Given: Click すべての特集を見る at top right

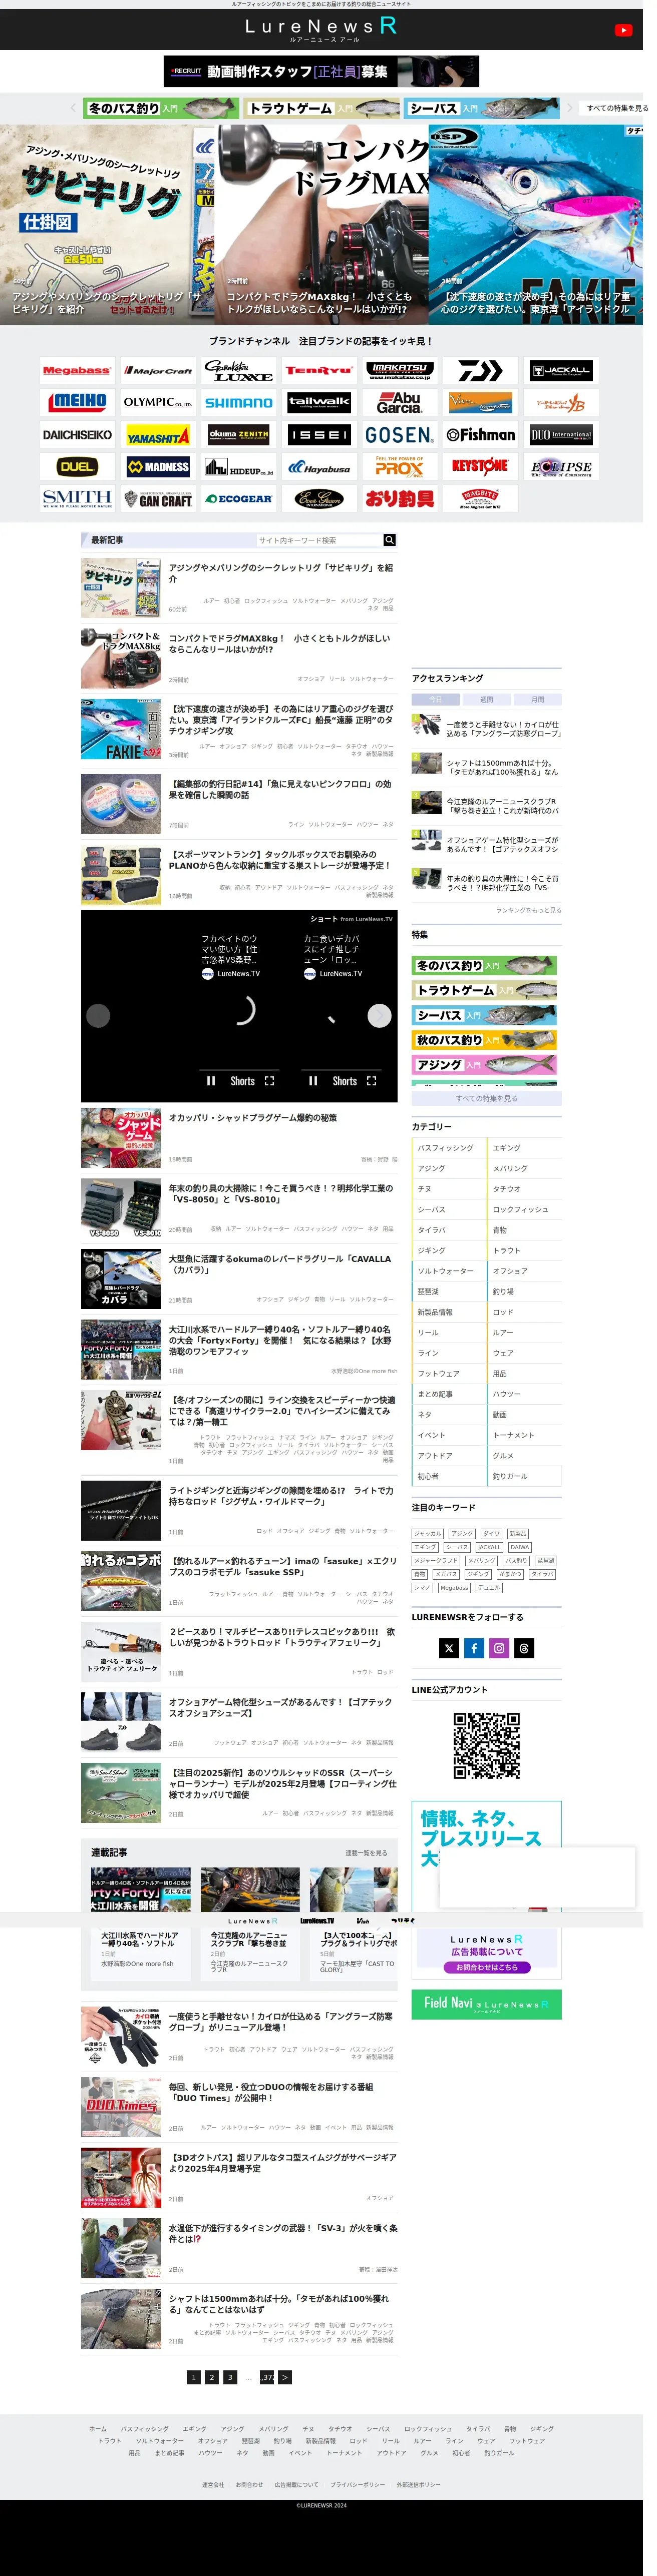Looking at the screenshot, I should point(616,108).
